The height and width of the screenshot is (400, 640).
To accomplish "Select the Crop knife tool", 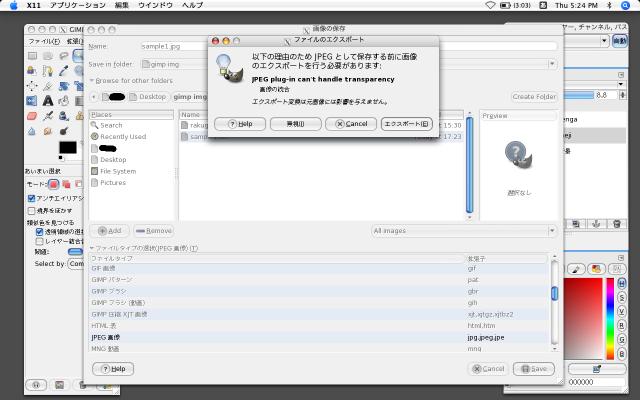I will (x=48, y=86).
